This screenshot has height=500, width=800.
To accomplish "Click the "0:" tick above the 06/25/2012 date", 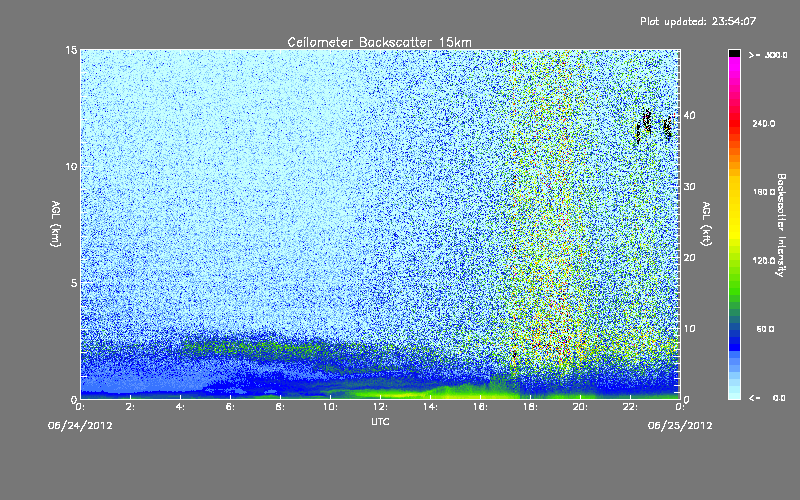I will pos(680,407).
